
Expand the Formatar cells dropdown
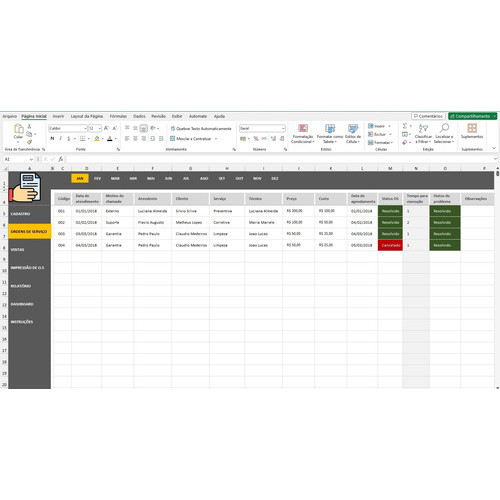[x=392, y=143]
